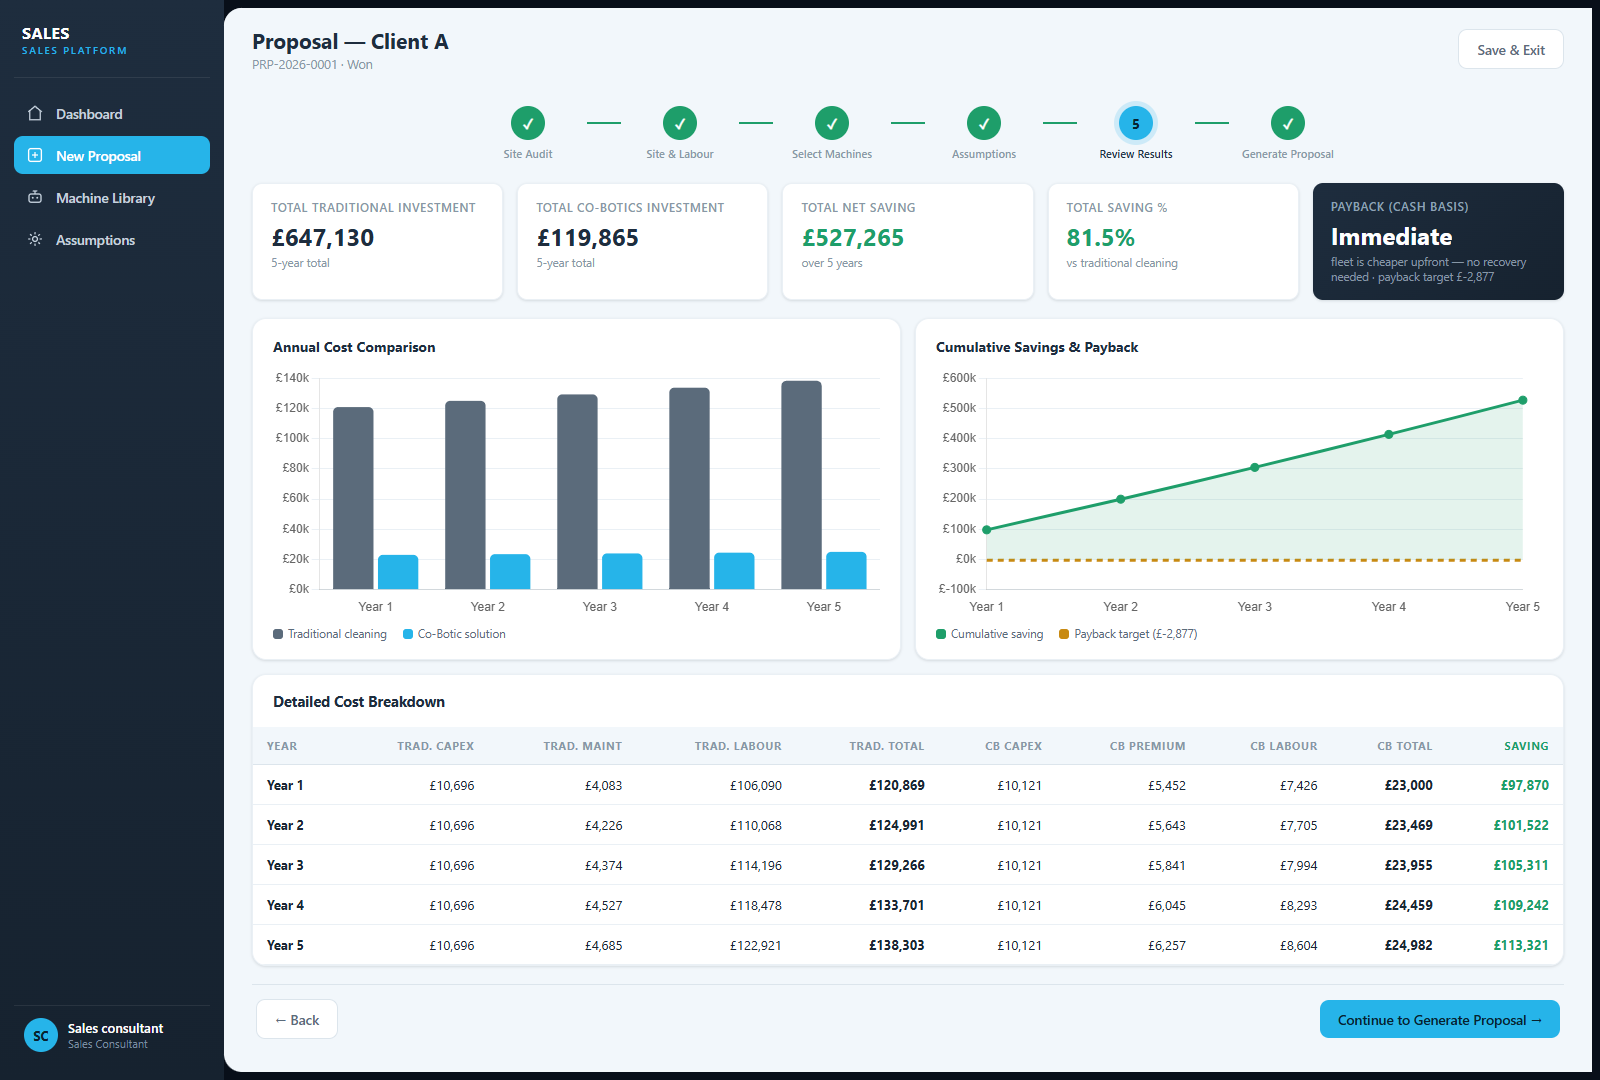Click the Review Results step 5 circle
This screenshot has width=1600, height=1080.
pos(1136,123)
